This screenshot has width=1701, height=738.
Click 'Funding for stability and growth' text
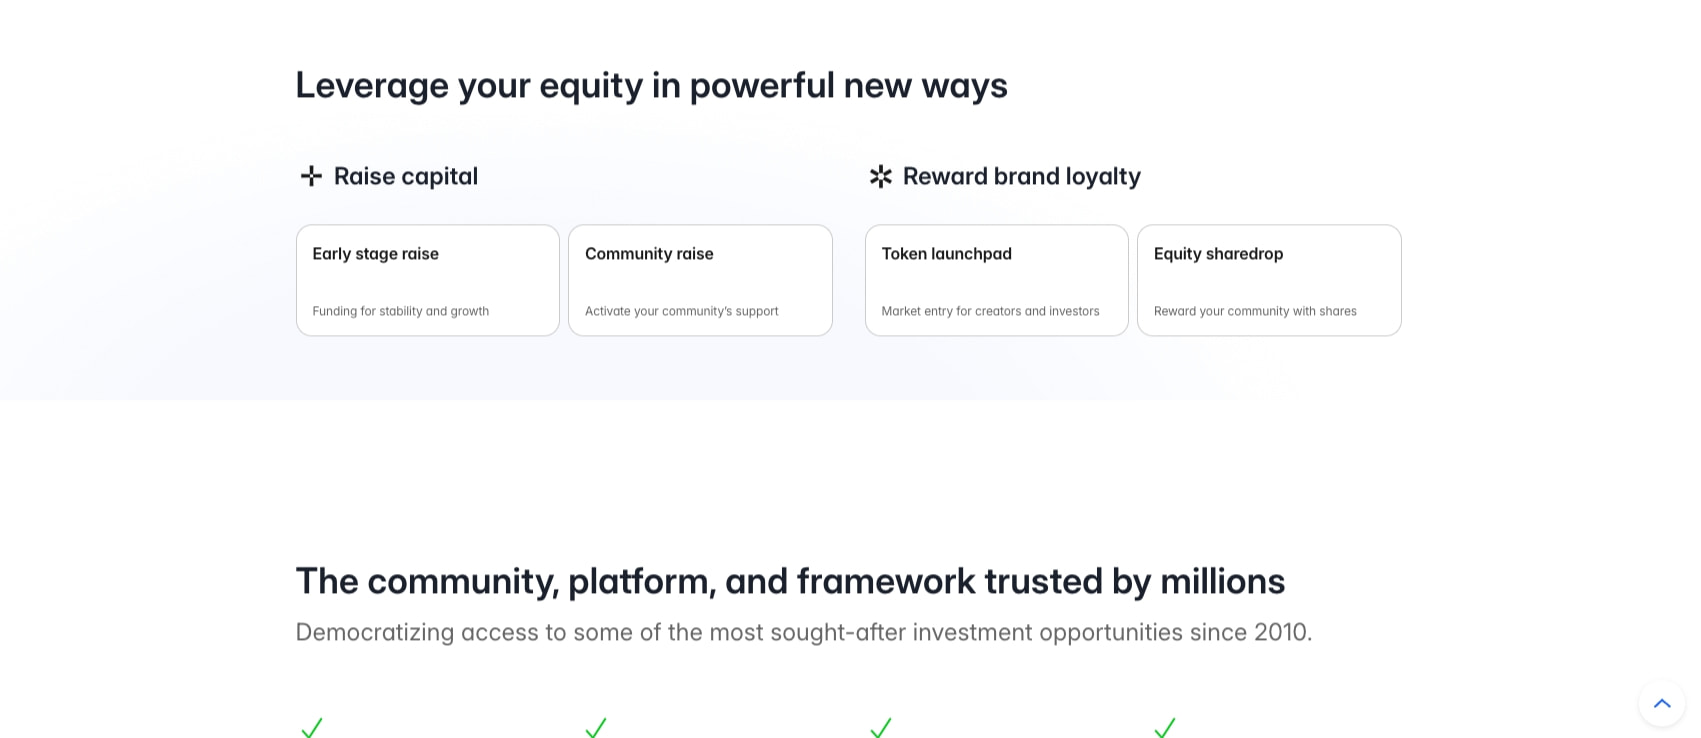pos(400,311)
